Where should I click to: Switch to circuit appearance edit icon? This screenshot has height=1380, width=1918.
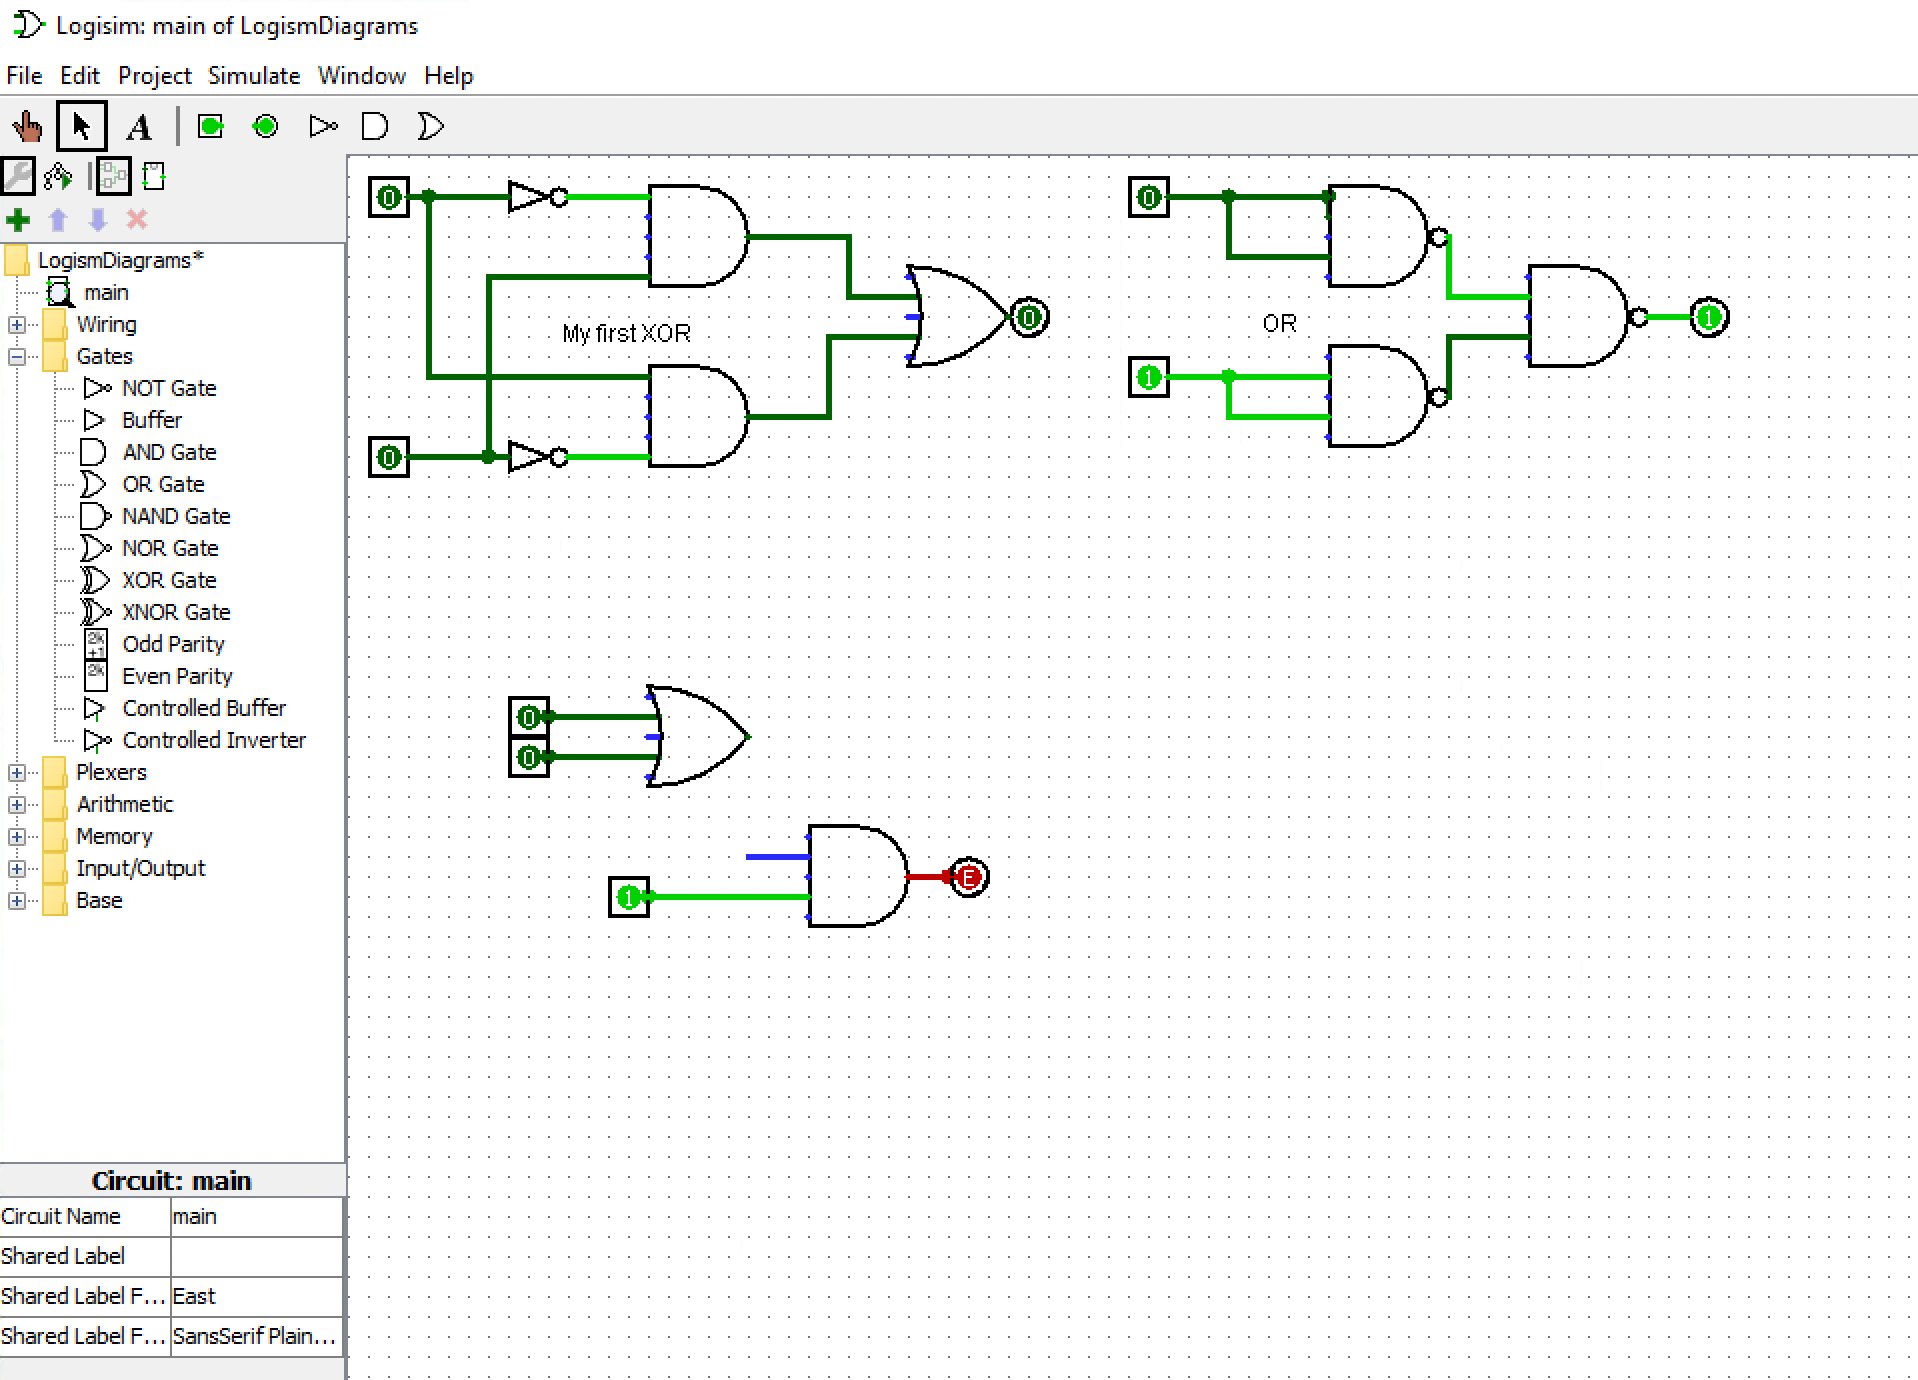(x=154, y=177)
